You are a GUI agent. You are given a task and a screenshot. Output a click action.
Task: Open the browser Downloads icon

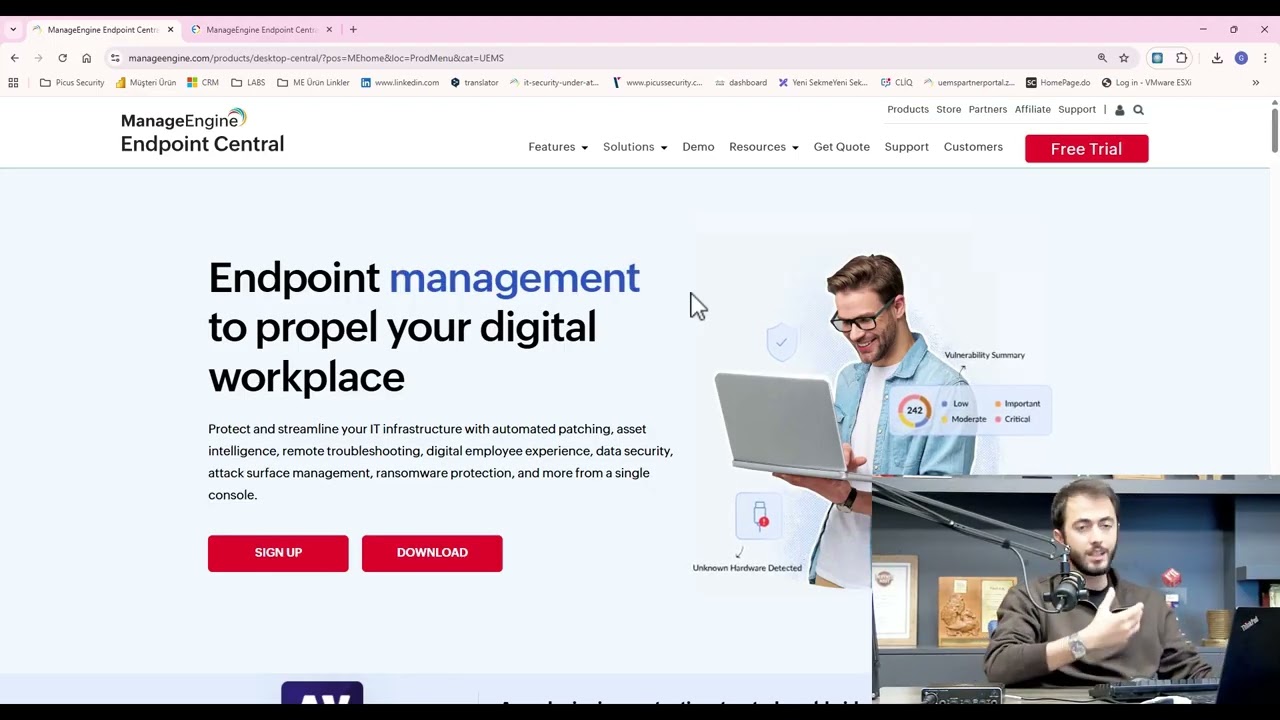coord(1217,58)
